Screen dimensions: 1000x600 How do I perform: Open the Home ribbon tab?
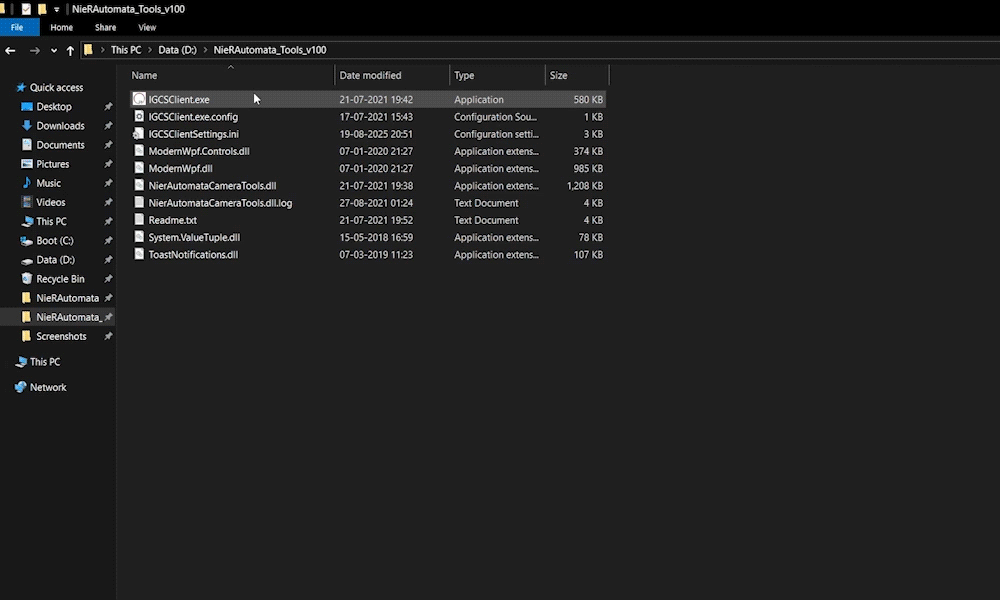click(x=62, y=27)
